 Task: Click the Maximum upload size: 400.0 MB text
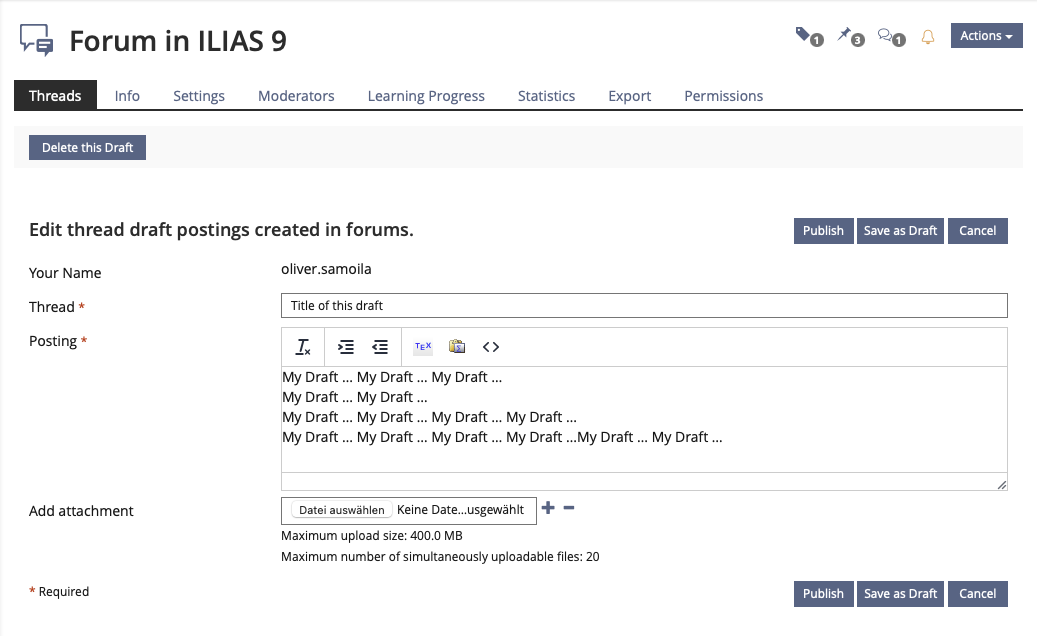[x=372, y=536]
